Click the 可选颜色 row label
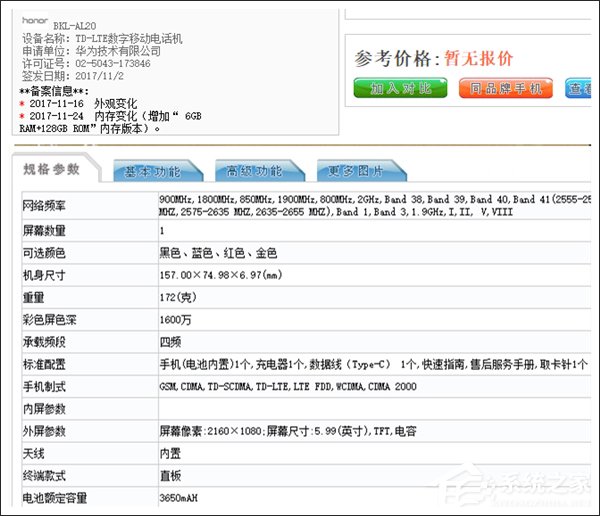Viewport: 600px width, 516px height. (44, 253)
